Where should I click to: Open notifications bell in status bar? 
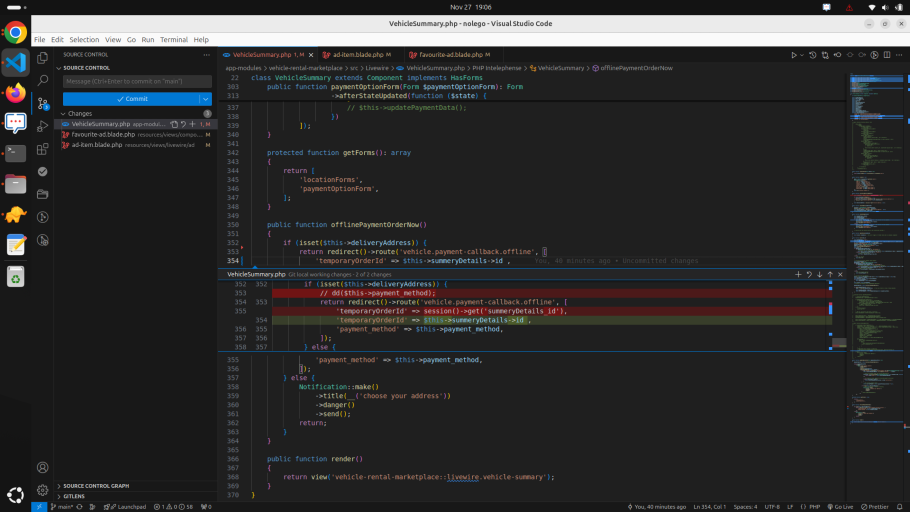click(901, 507)
